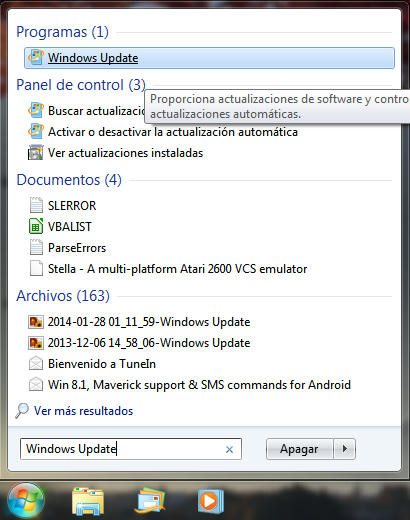The width and height of the screenshot is (410, 520).
Task: Click inside the Windows Update search box
Action: 131,449
